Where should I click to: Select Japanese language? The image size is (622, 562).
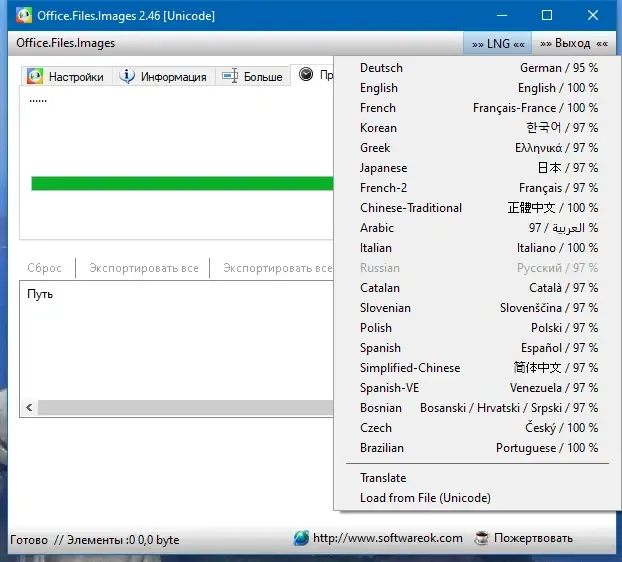click(x=478, y=168)
